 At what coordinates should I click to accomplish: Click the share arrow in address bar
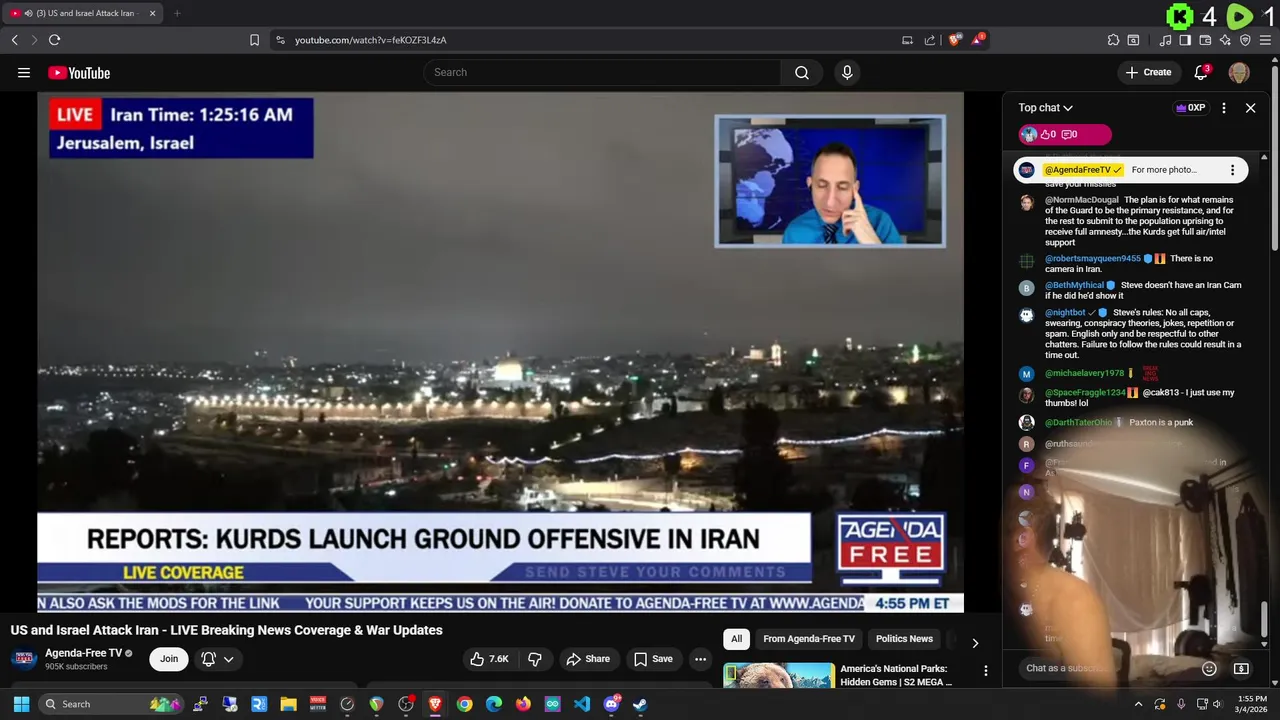click(930, 40)
